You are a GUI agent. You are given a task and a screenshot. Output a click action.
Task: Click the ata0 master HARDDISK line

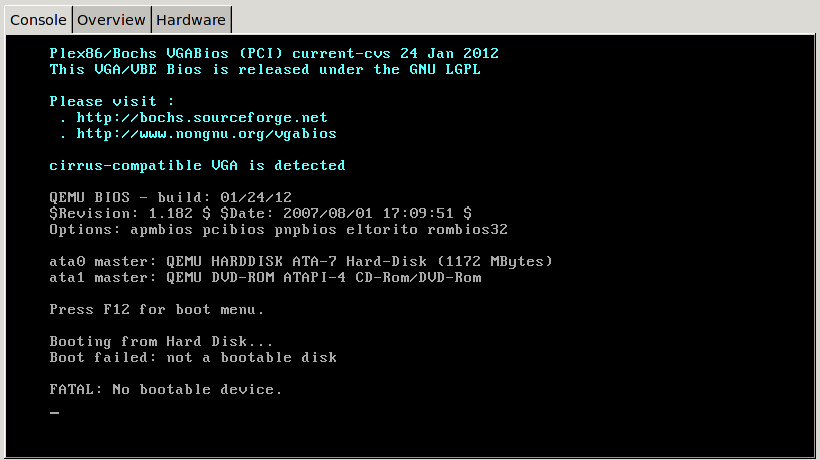click(301, 261)
